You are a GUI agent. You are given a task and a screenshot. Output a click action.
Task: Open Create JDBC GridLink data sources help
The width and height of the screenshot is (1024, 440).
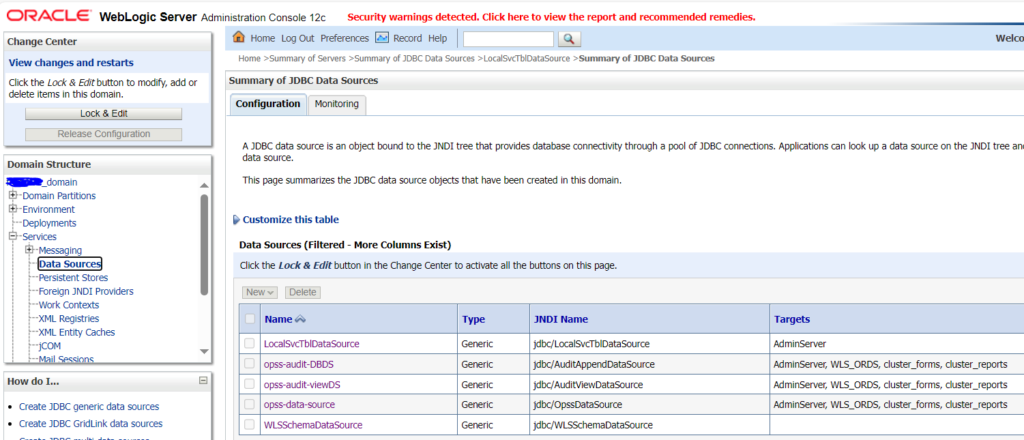(91, 424)
